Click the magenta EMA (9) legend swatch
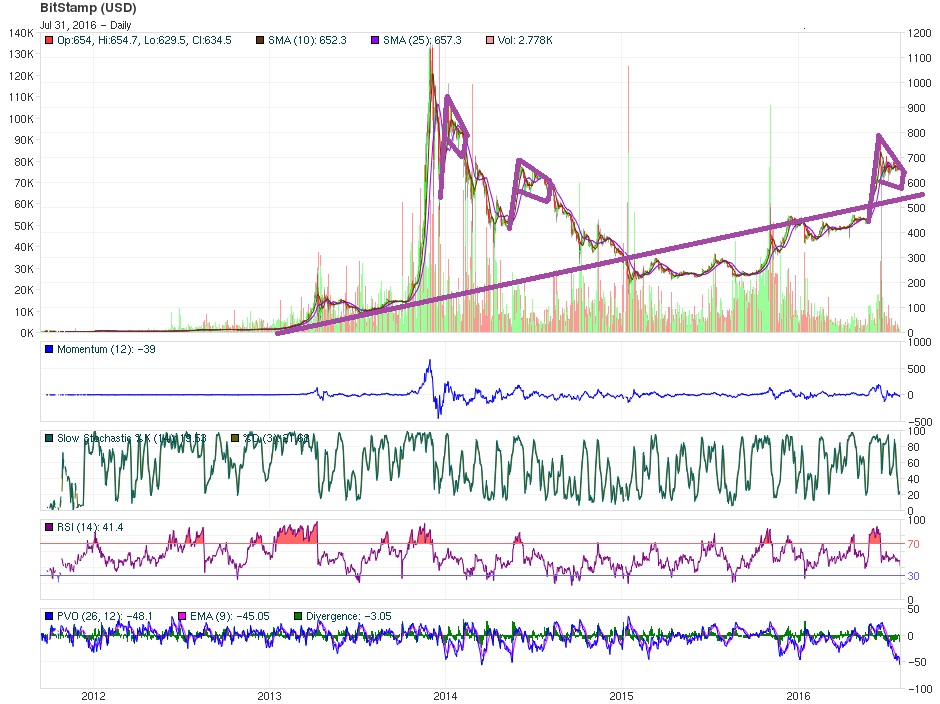This screenshot has height=704, width=940. coord(182,616)
